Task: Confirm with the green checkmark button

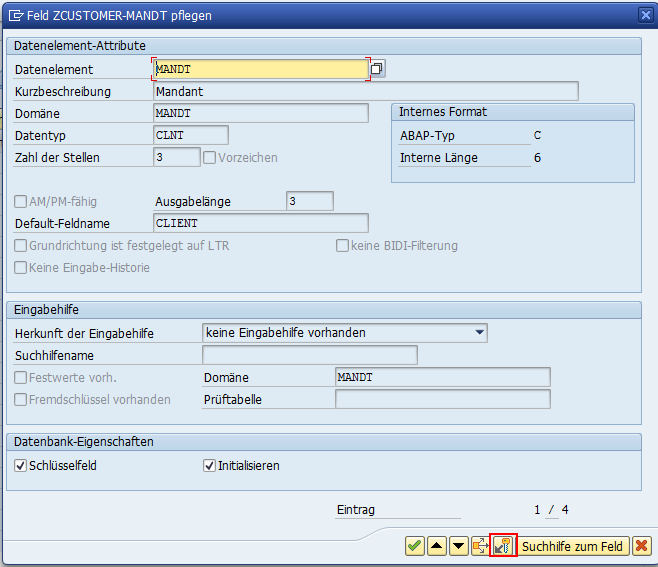Action: tap(414, 546)
